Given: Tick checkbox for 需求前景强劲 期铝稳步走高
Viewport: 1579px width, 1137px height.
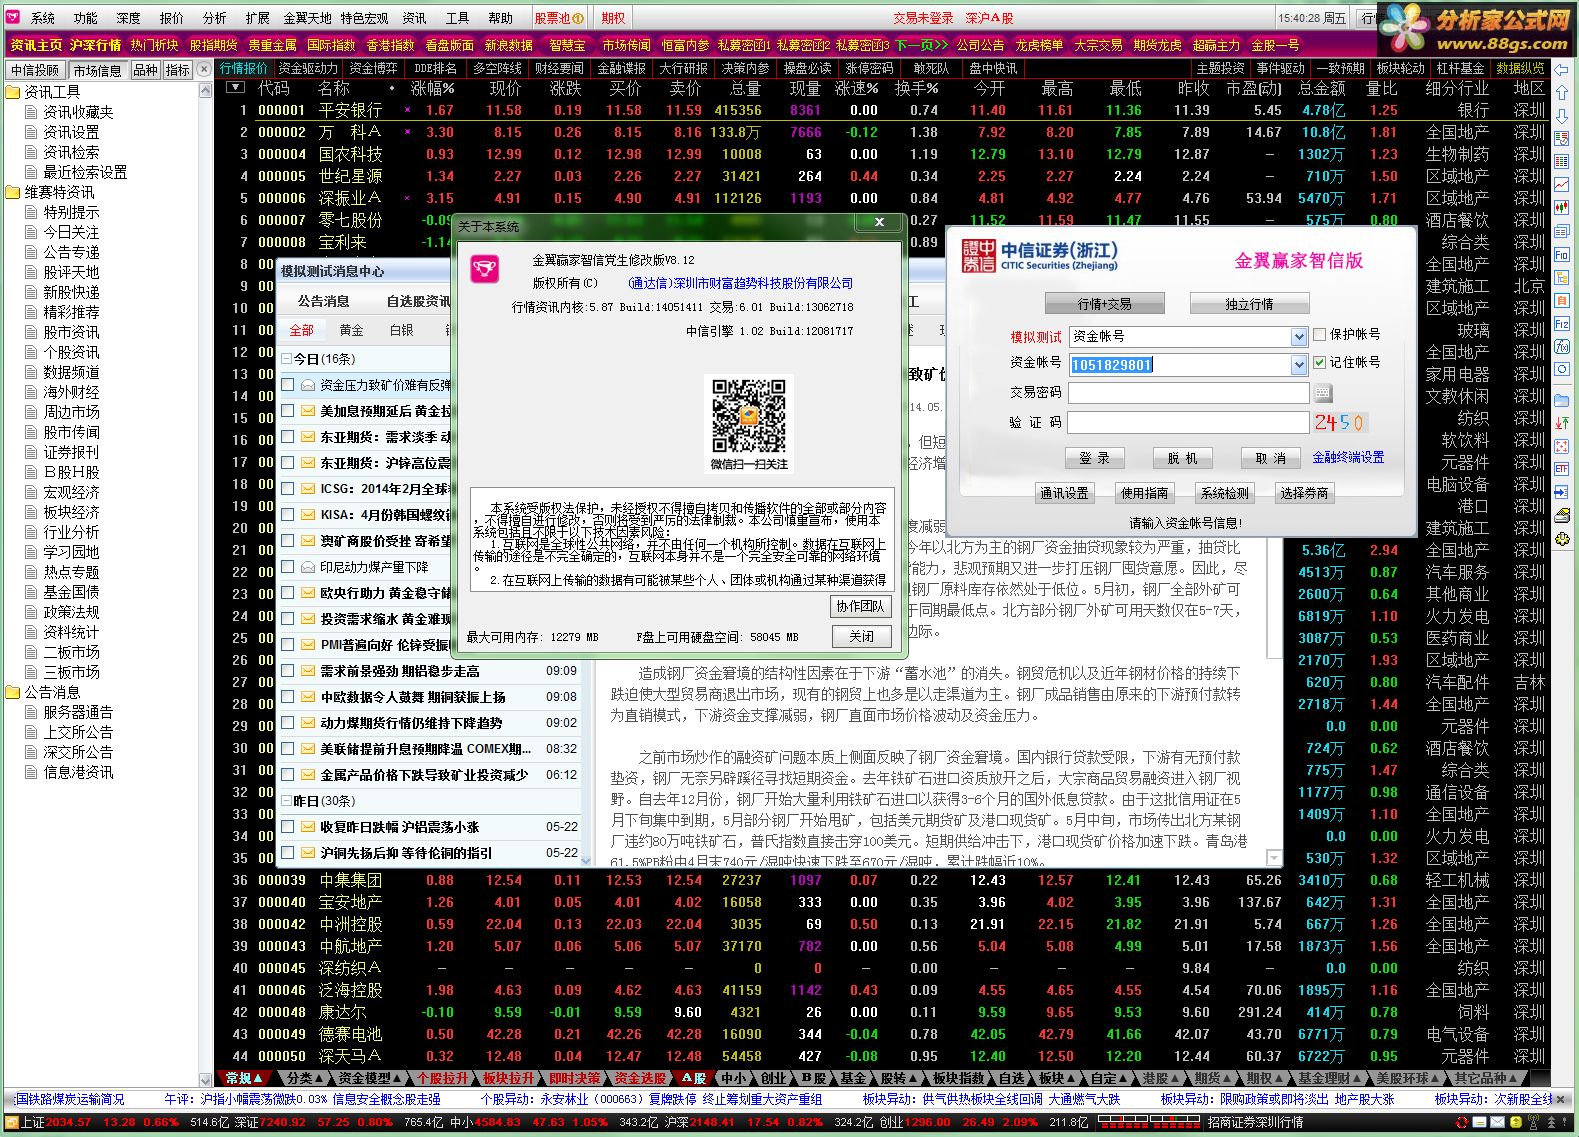Looking at the screenshot, I should (x=288, y=671).
